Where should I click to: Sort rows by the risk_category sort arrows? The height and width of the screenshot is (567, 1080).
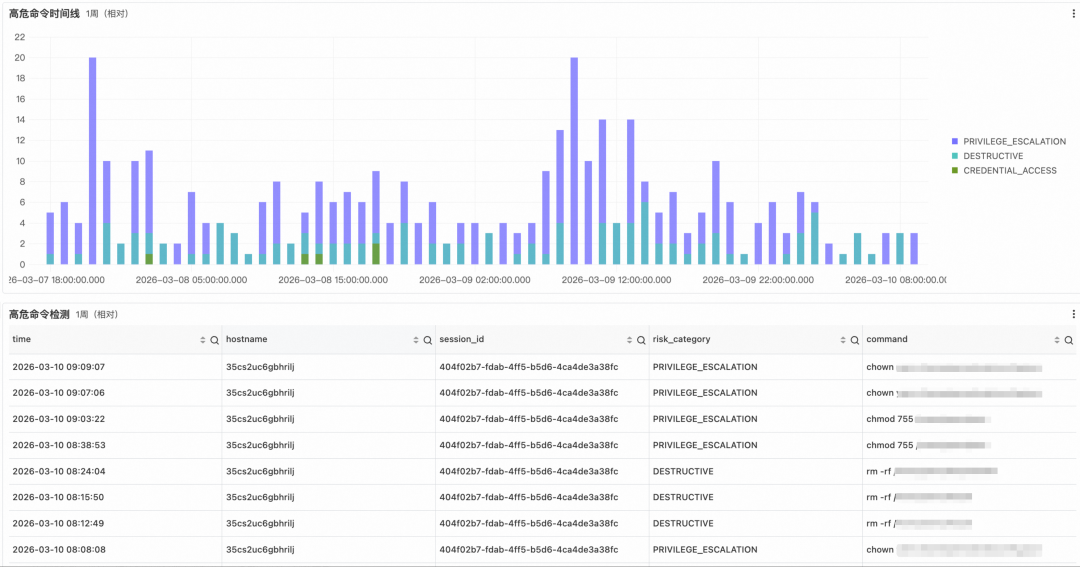point(843,340)
